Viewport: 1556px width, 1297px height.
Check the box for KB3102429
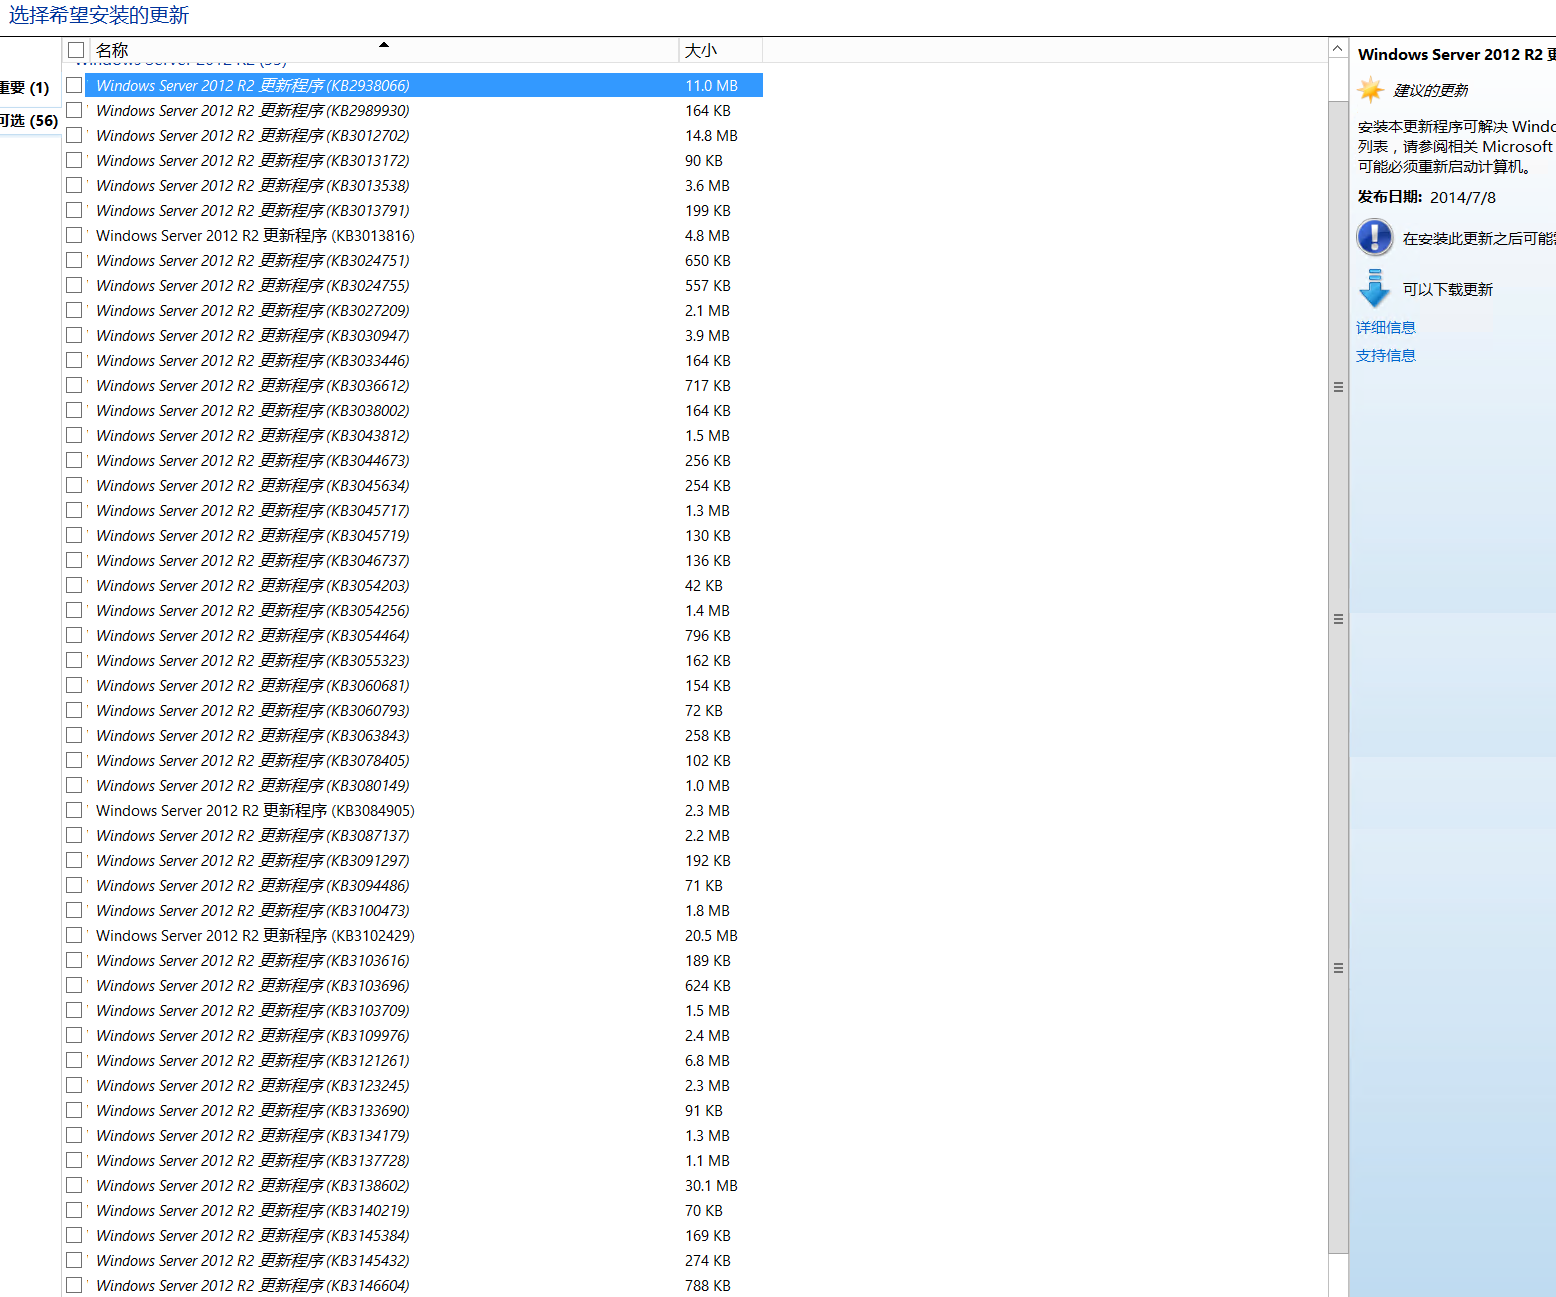pyautogui.click(x=74, y=935)
